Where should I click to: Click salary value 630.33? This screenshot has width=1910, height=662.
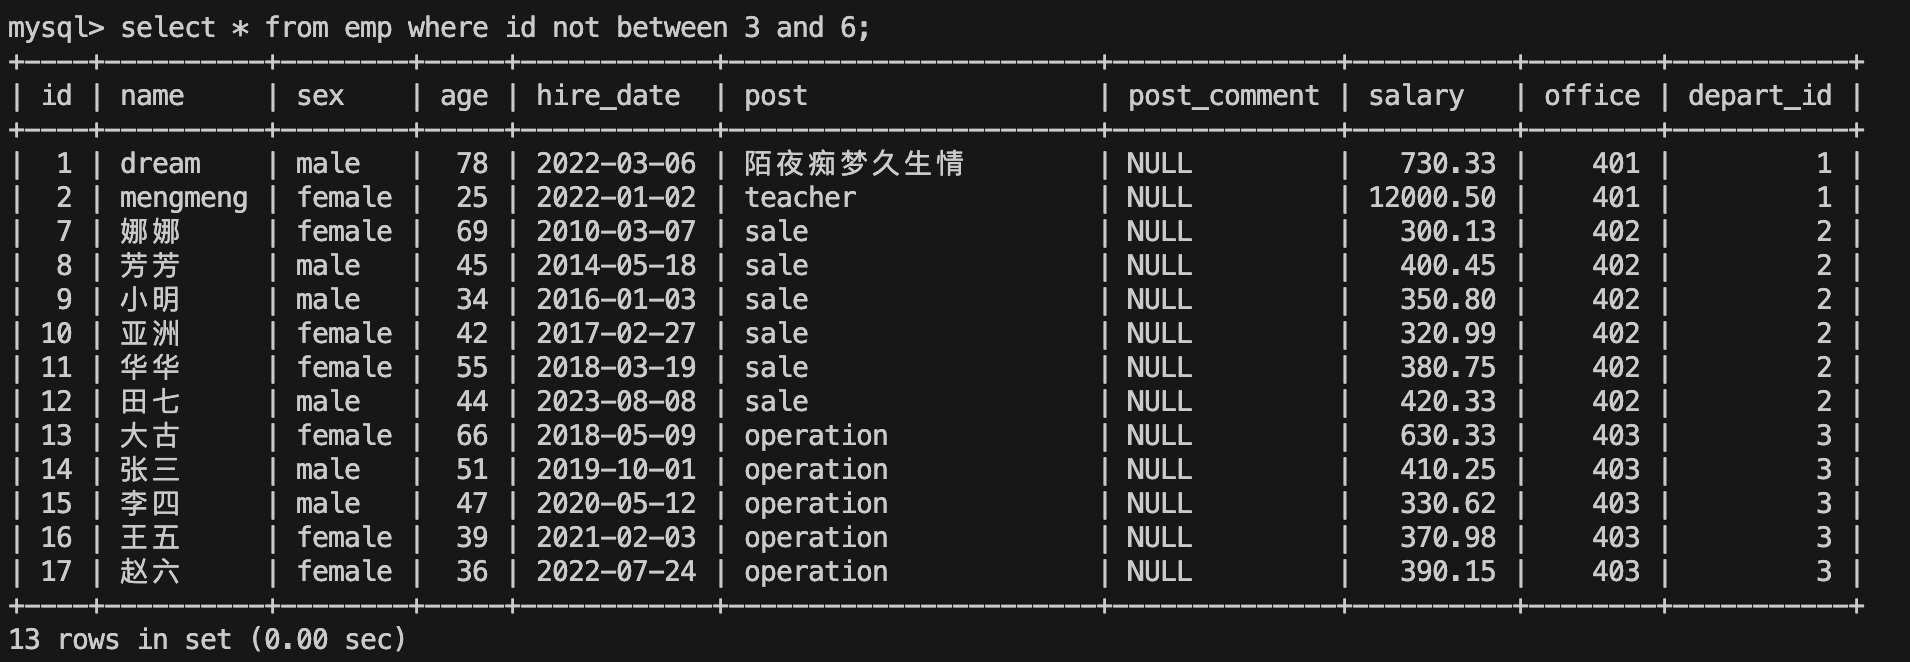(x=1448, y=436)
